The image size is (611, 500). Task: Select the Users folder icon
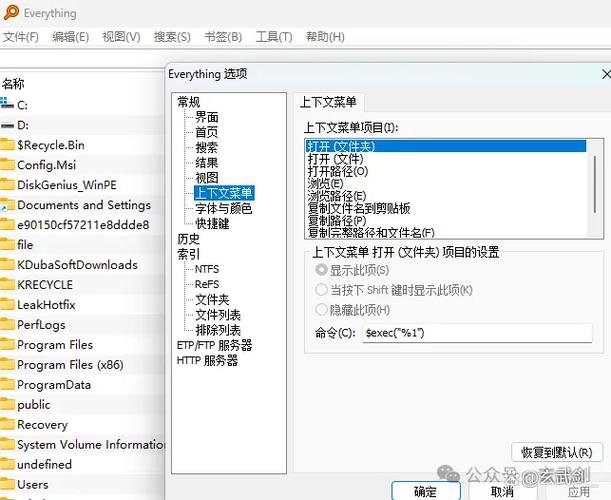[x=7, y=484]
